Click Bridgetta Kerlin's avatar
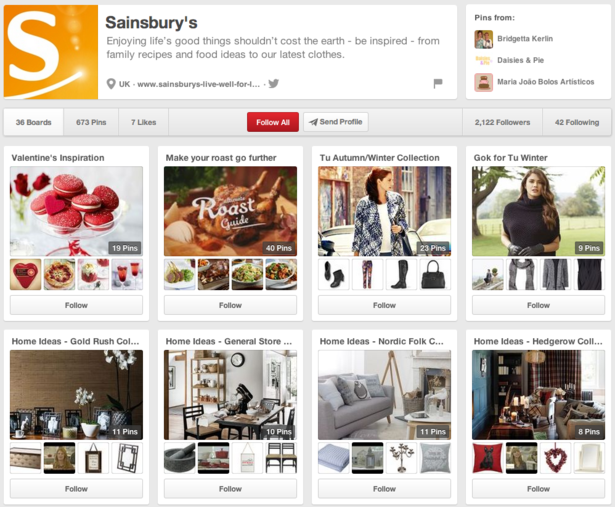The width and height of the screenshot is (615, 507). tap(484, 39)
